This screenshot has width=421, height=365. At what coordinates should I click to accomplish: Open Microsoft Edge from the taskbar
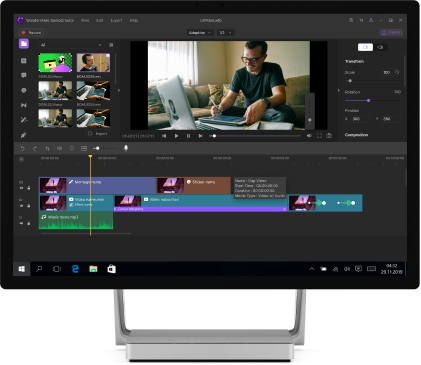[75, 269]
